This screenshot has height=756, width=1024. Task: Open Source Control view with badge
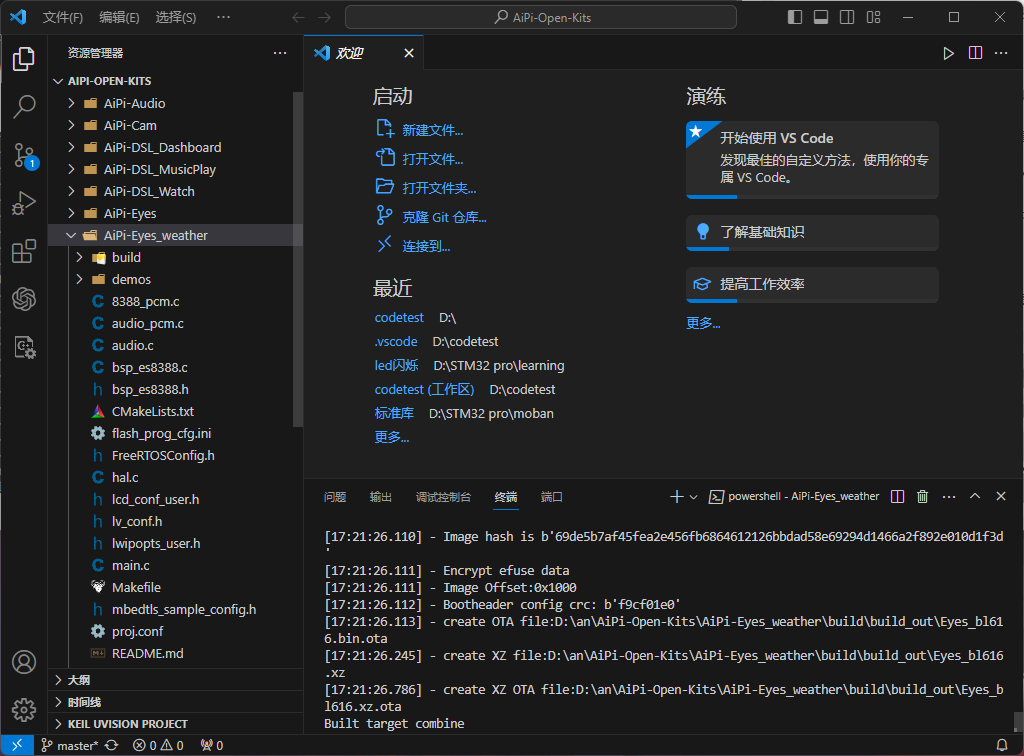pyautogui.click(x=24, y=155)
